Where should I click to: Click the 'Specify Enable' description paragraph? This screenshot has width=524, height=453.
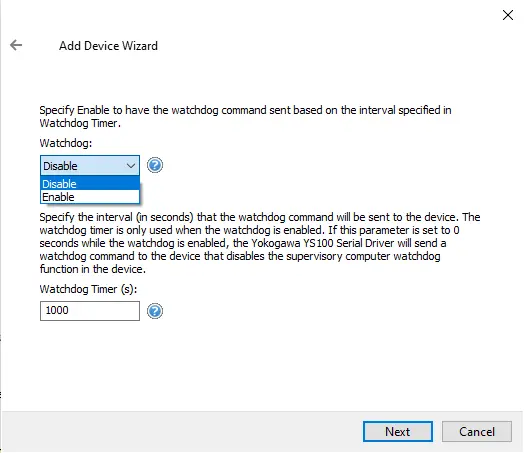(246, 117)
